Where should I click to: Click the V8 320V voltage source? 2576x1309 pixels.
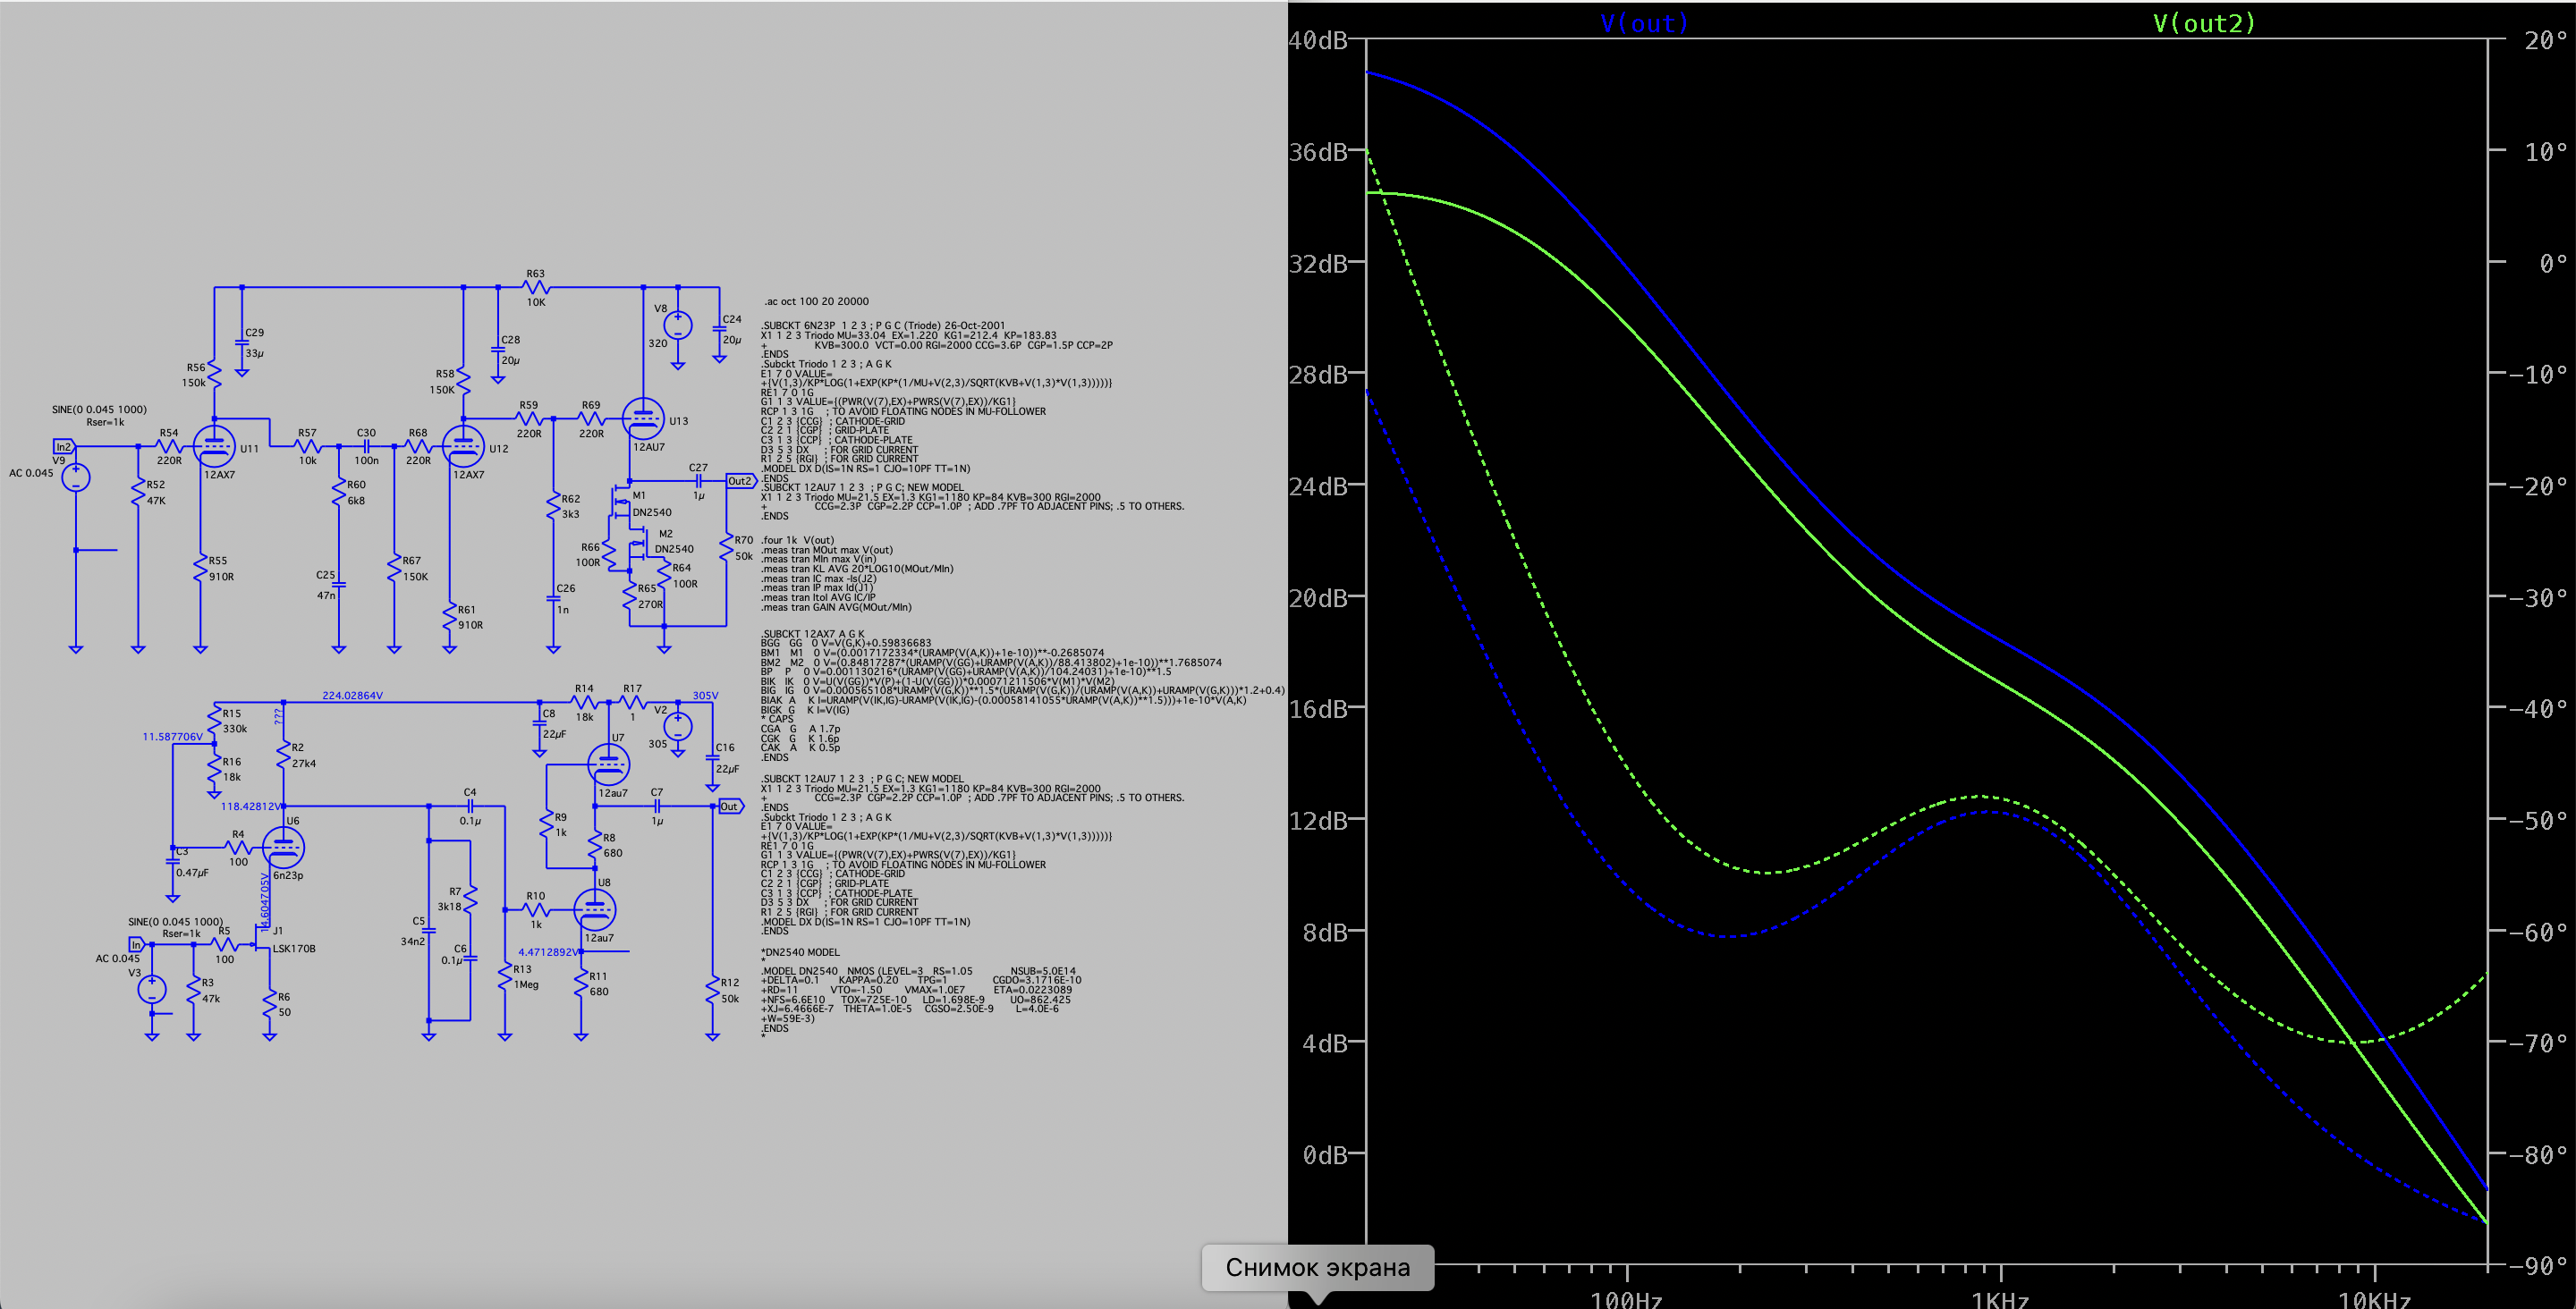click(677, 325)
